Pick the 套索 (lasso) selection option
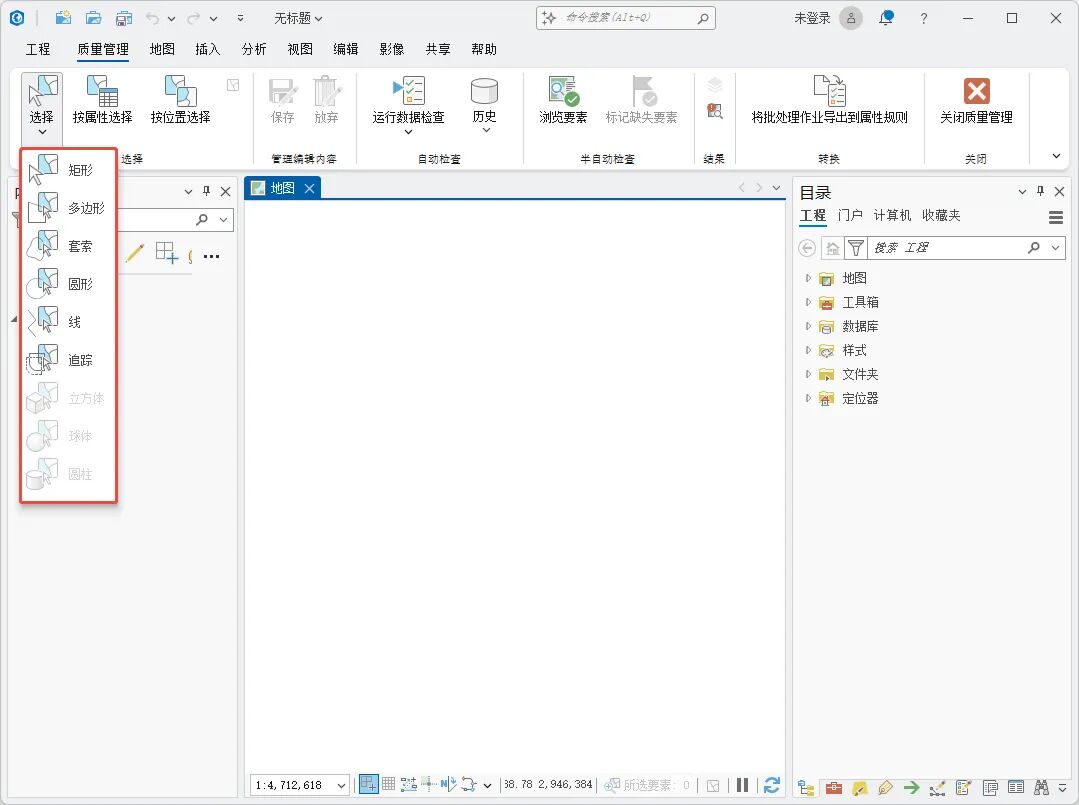 68,246
